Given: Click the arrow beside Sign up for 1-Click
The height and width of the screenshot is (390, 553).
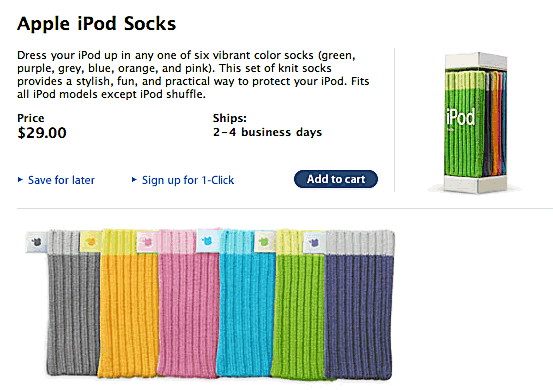Looking at the screenshot, I should point(134,180).
